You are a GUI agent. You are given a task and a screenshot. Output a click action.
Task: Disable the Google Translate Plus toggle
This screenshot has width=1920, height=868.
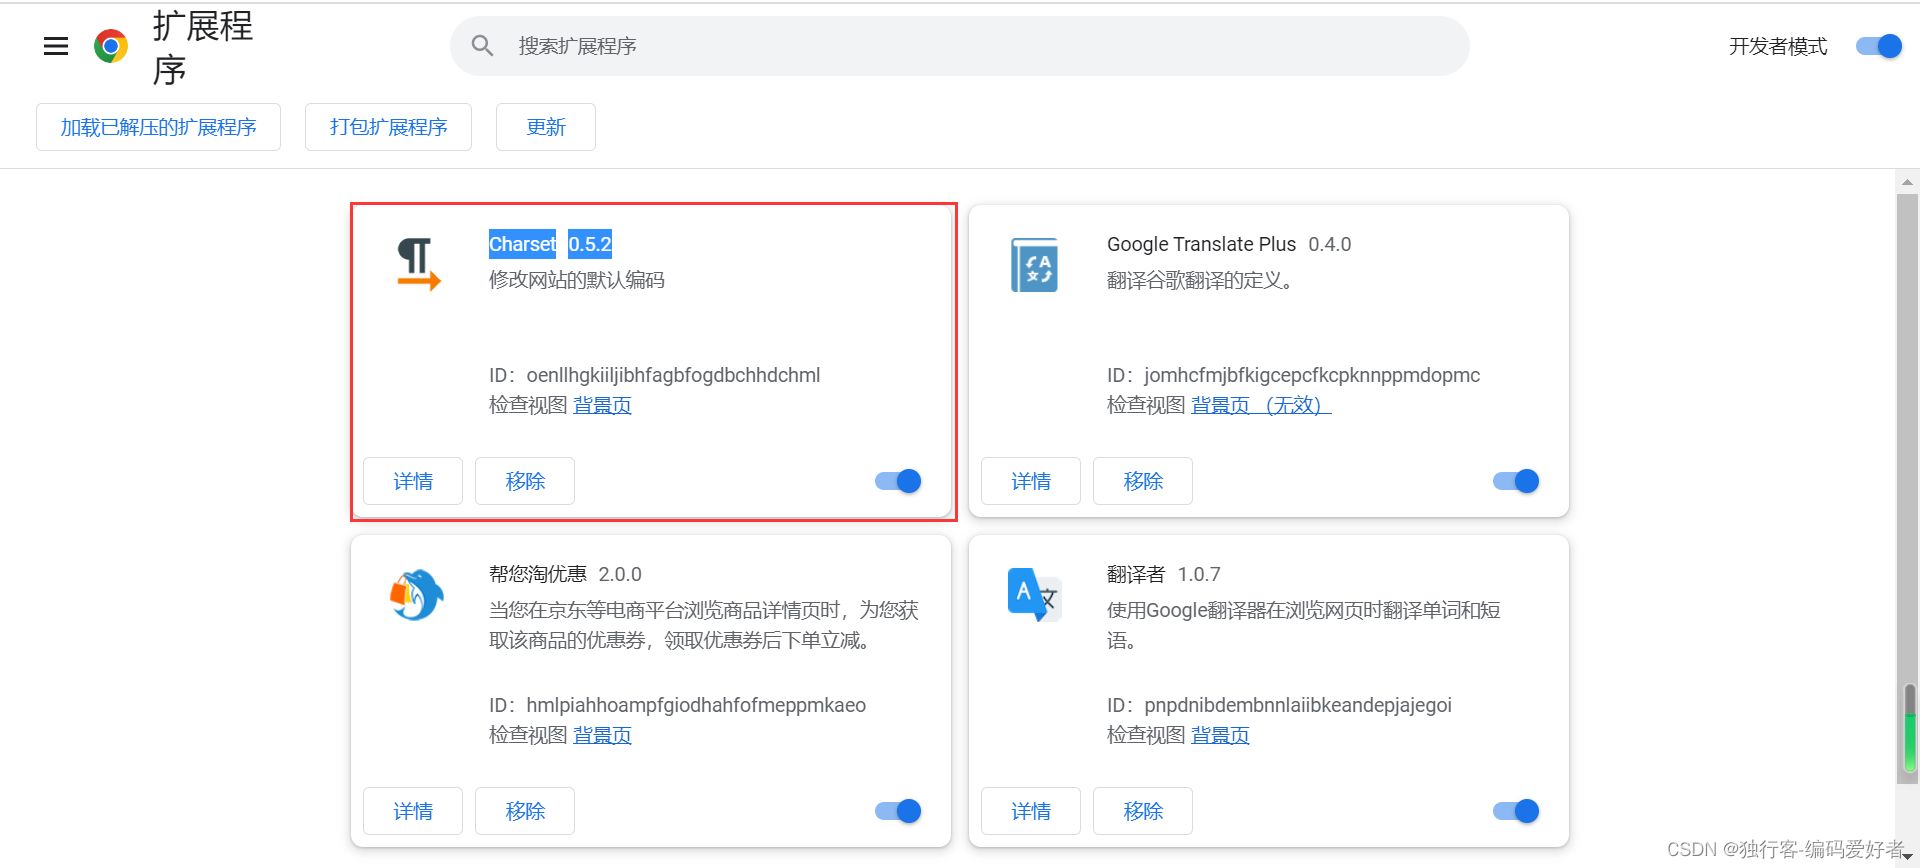tap(1516, 481)
